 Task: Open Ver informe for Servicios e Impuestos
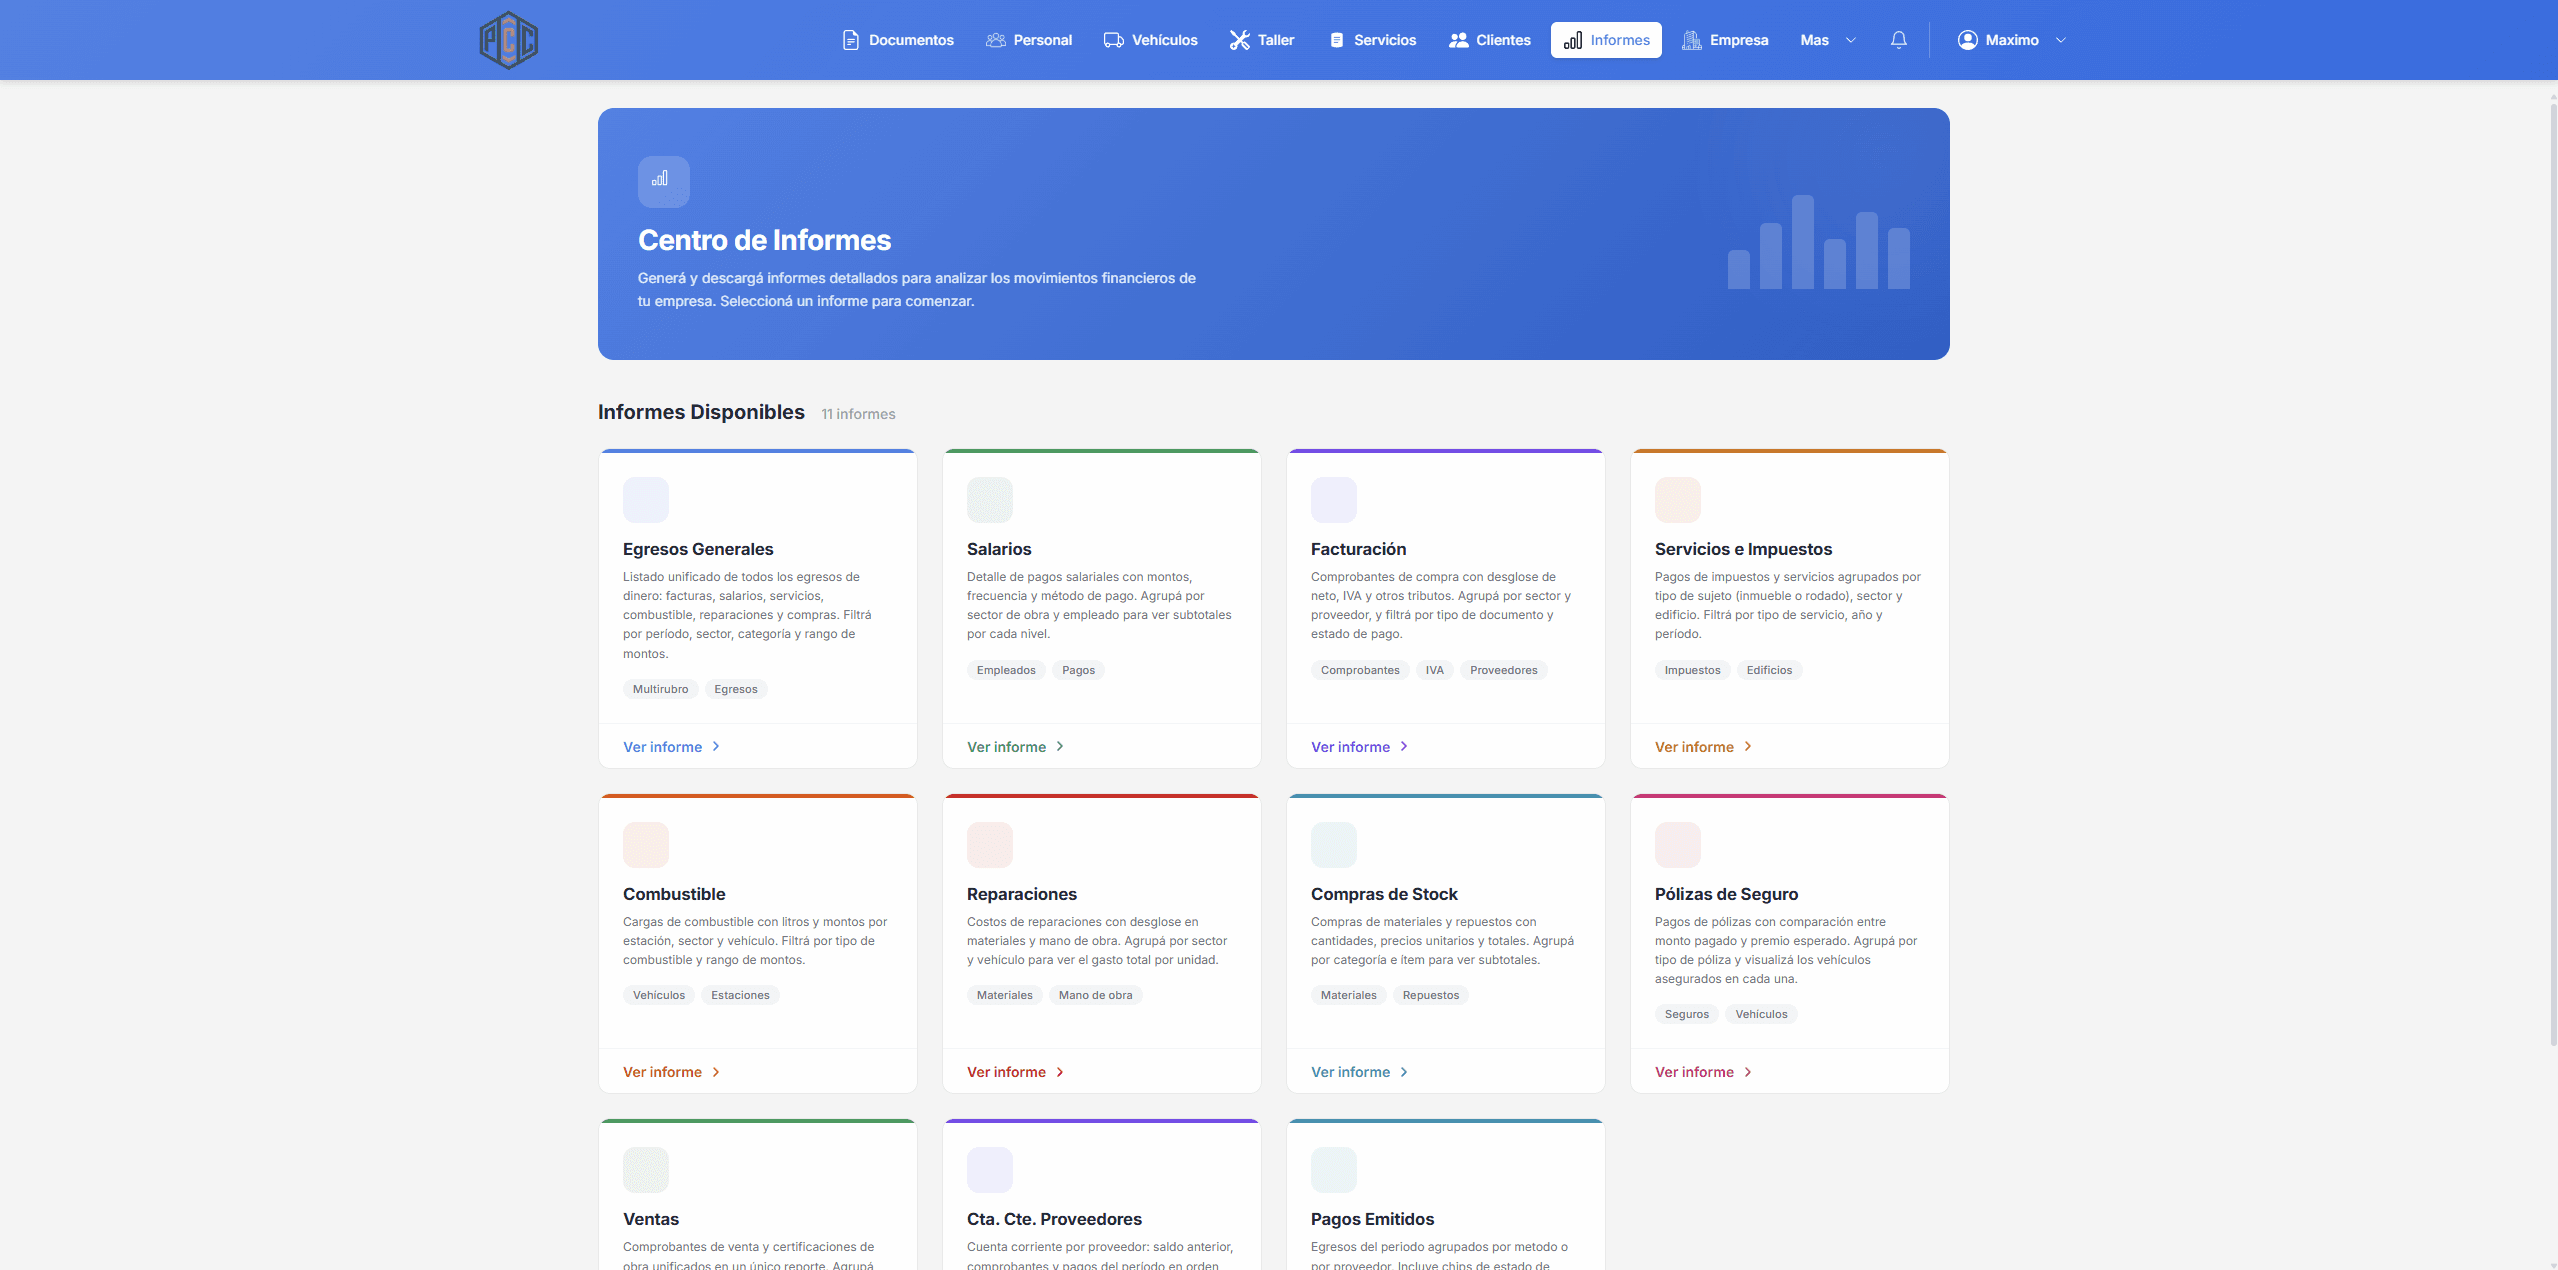[1703, 747]
